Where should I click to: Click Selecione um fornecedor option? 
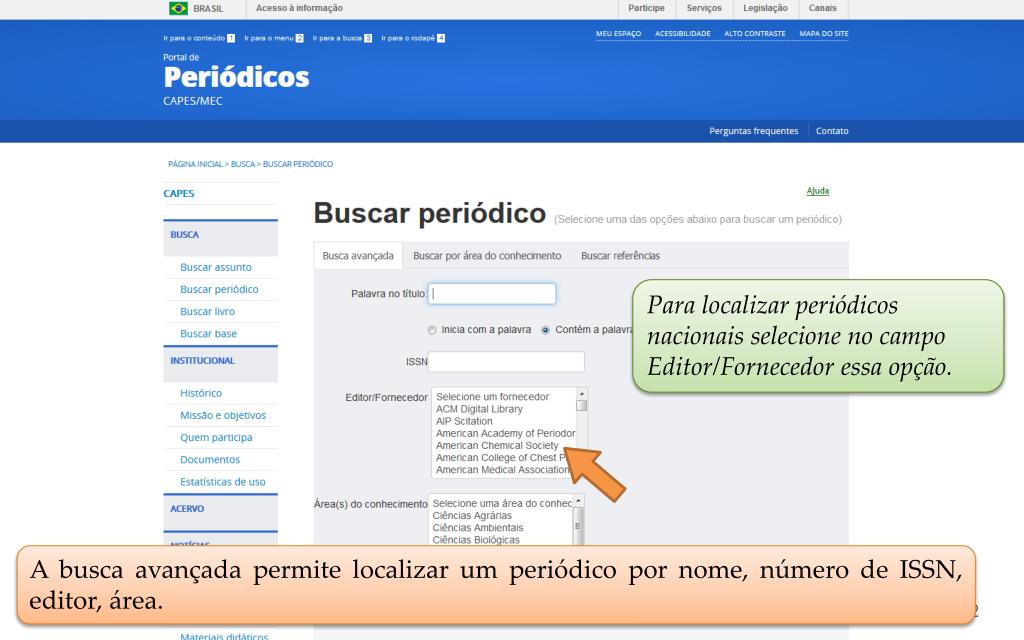tap(492, 396)
